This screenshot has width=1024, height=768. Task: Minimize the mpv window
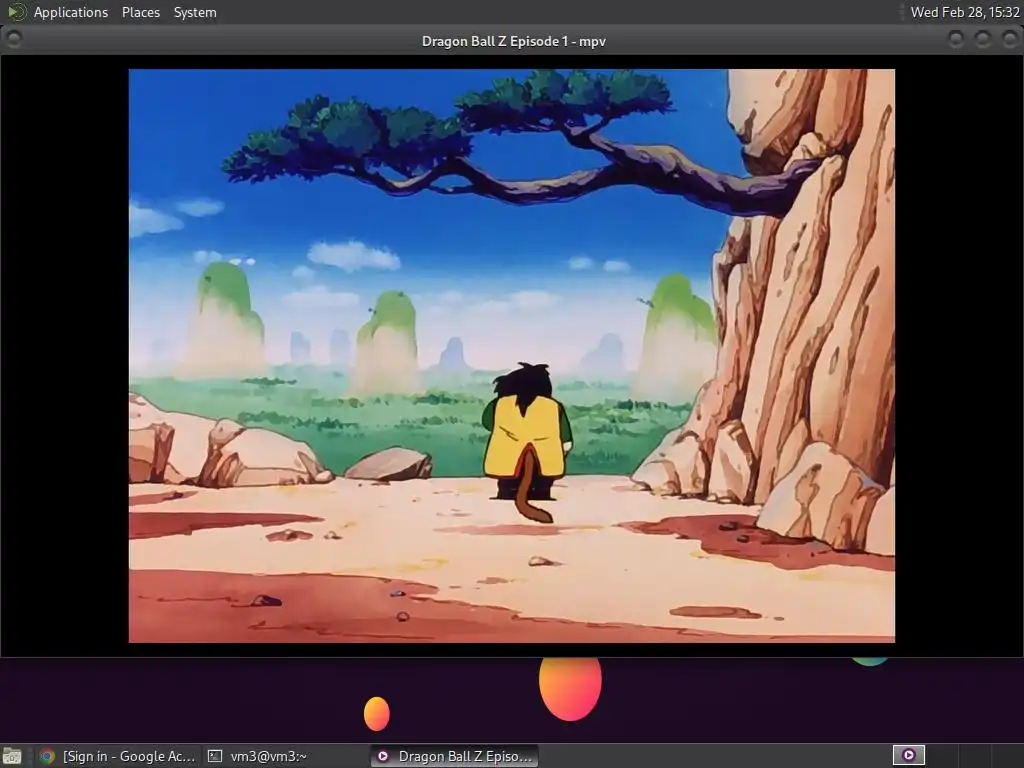coord(955,39)
